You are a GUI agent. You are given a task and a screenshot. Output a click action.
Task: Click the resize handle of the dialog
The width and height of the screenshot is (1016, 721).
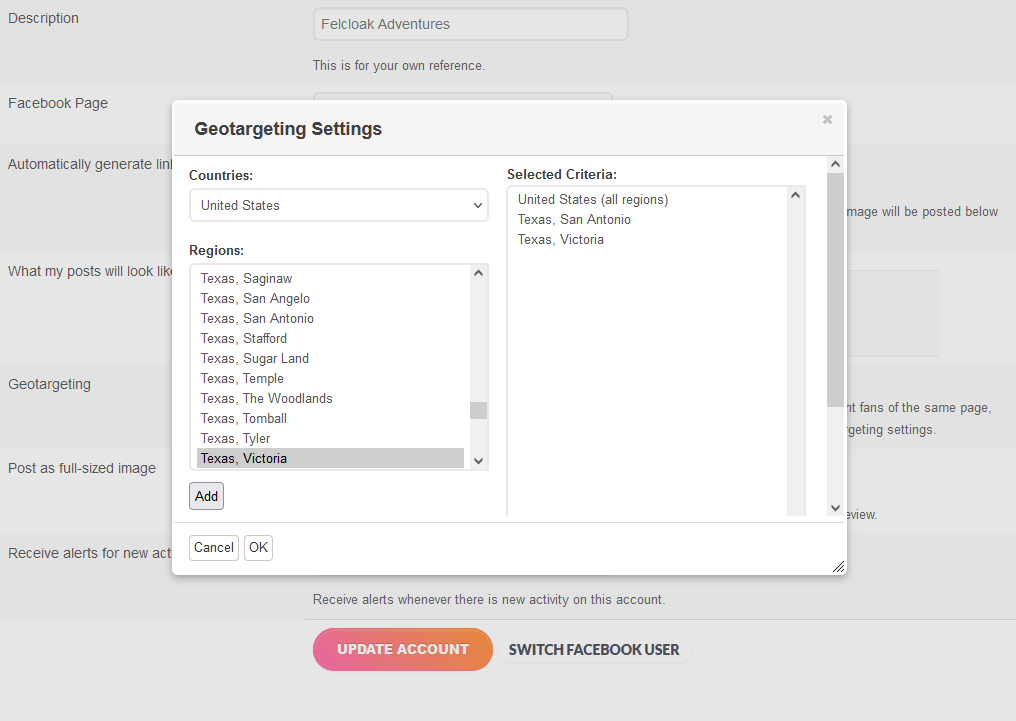click(x=838, y=565)
